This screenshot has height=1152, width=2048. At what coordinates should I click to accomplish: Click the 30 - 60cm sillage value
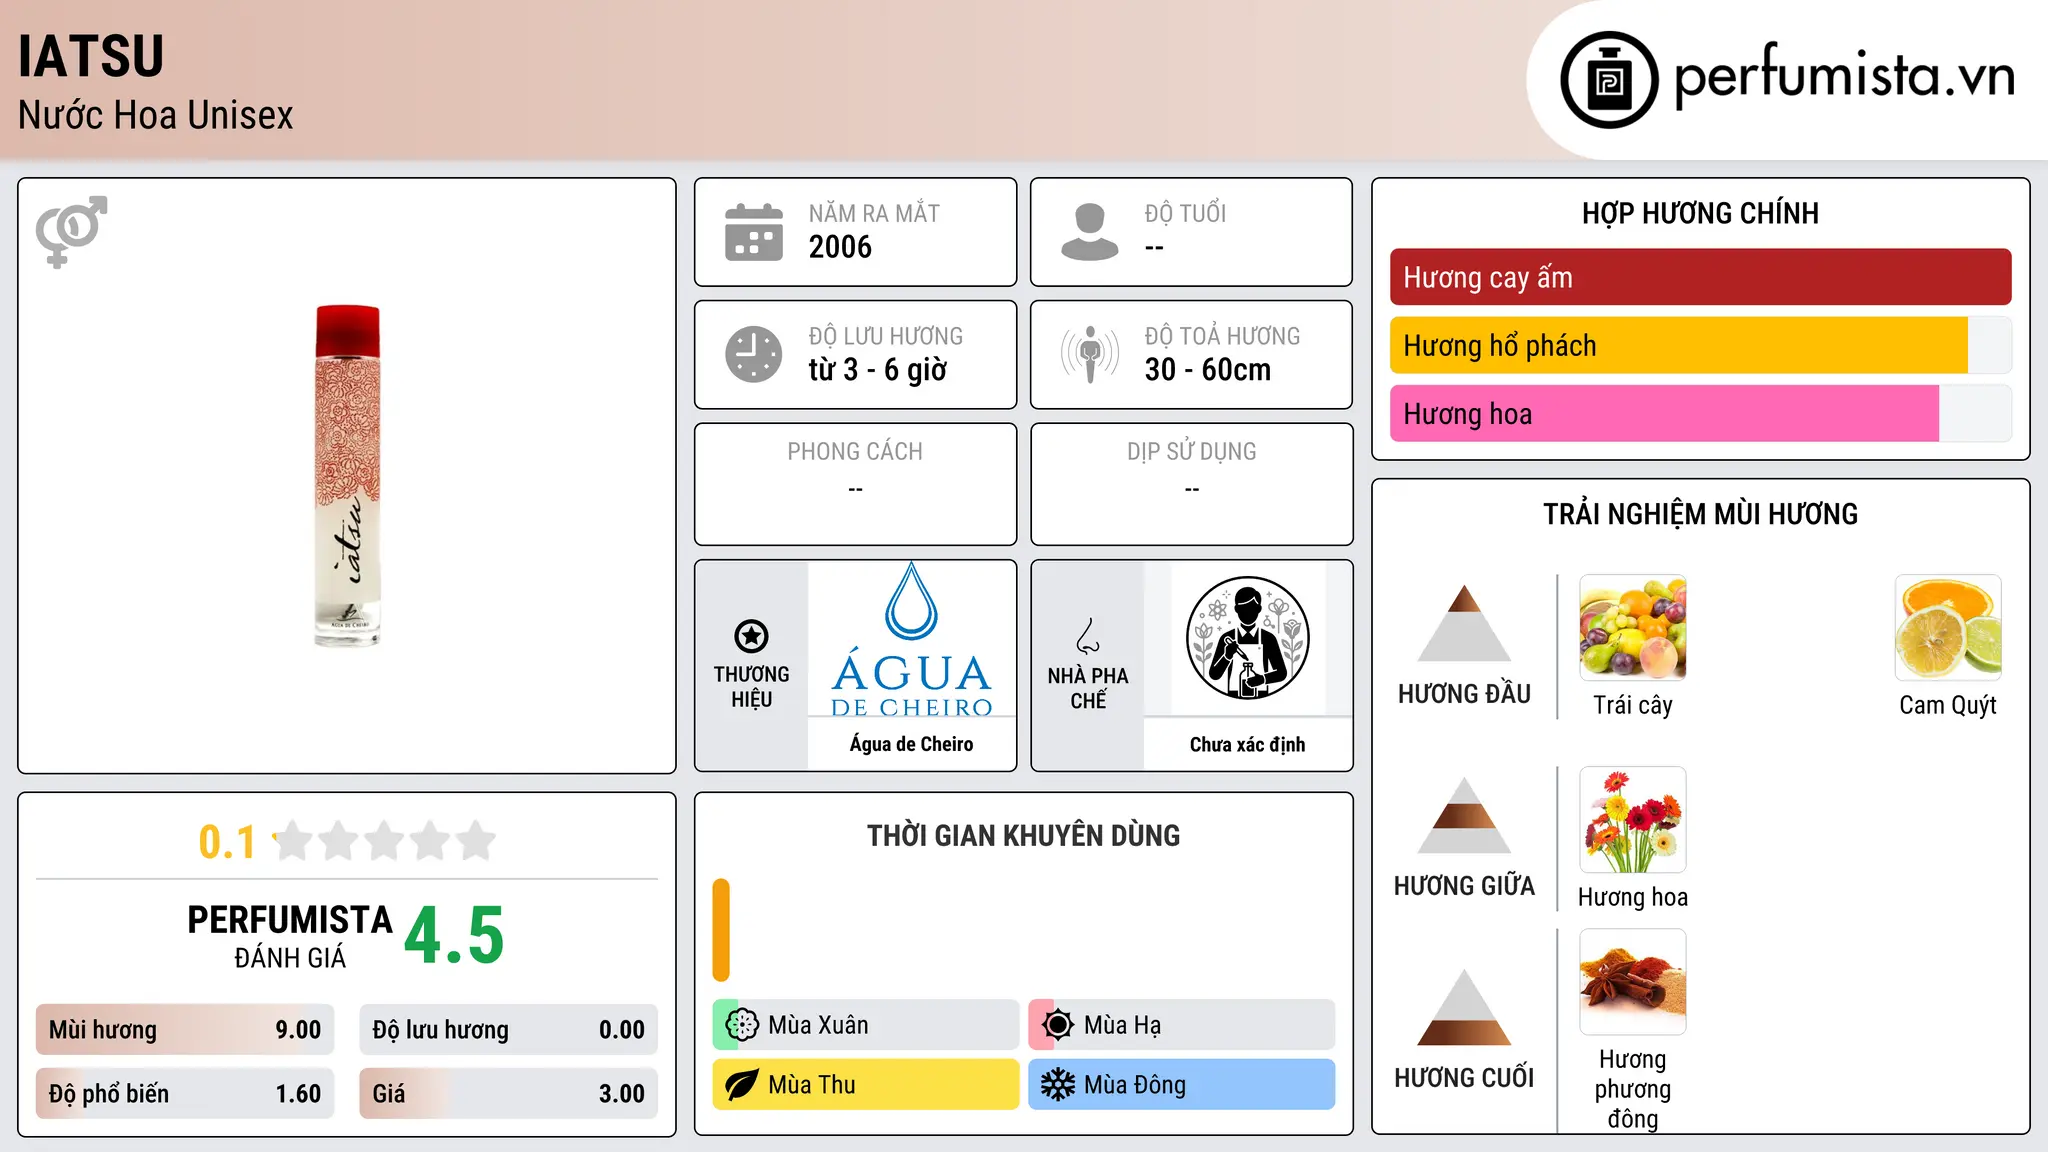tap(1208, 370)
